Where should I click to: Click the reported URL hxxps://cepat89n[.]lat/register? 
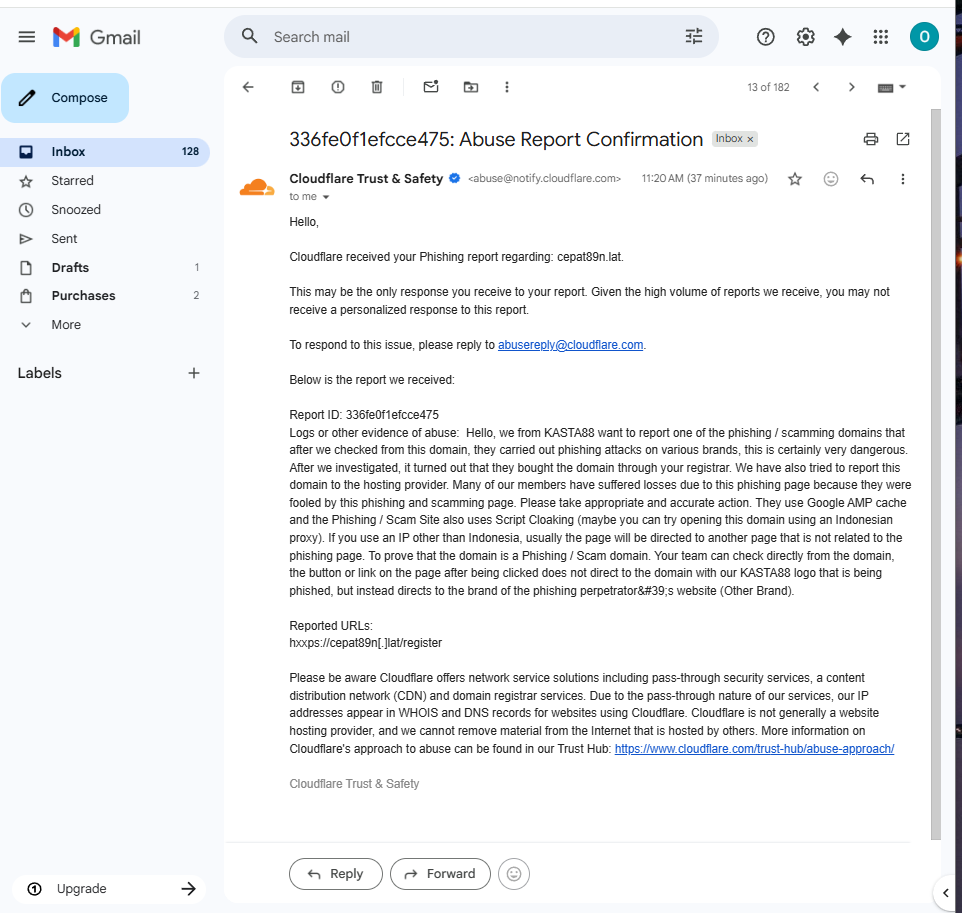pyautogui.click(x=366, y=643)
